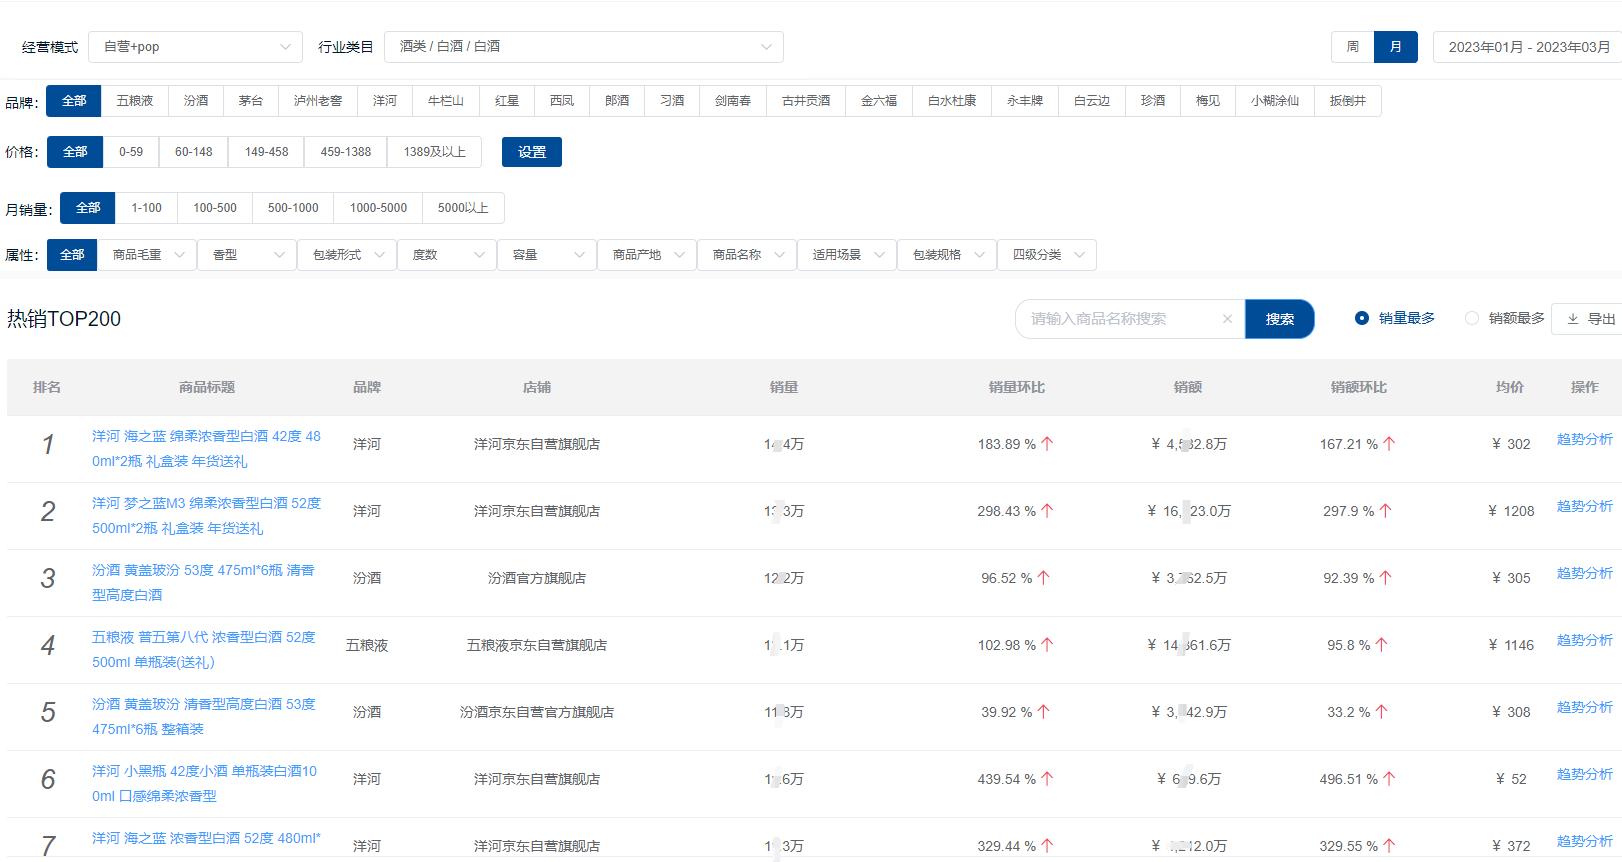This screenshot has width=1622, height=862.
Task: Choose the 0-59 price range
Action: click(131, 152)
